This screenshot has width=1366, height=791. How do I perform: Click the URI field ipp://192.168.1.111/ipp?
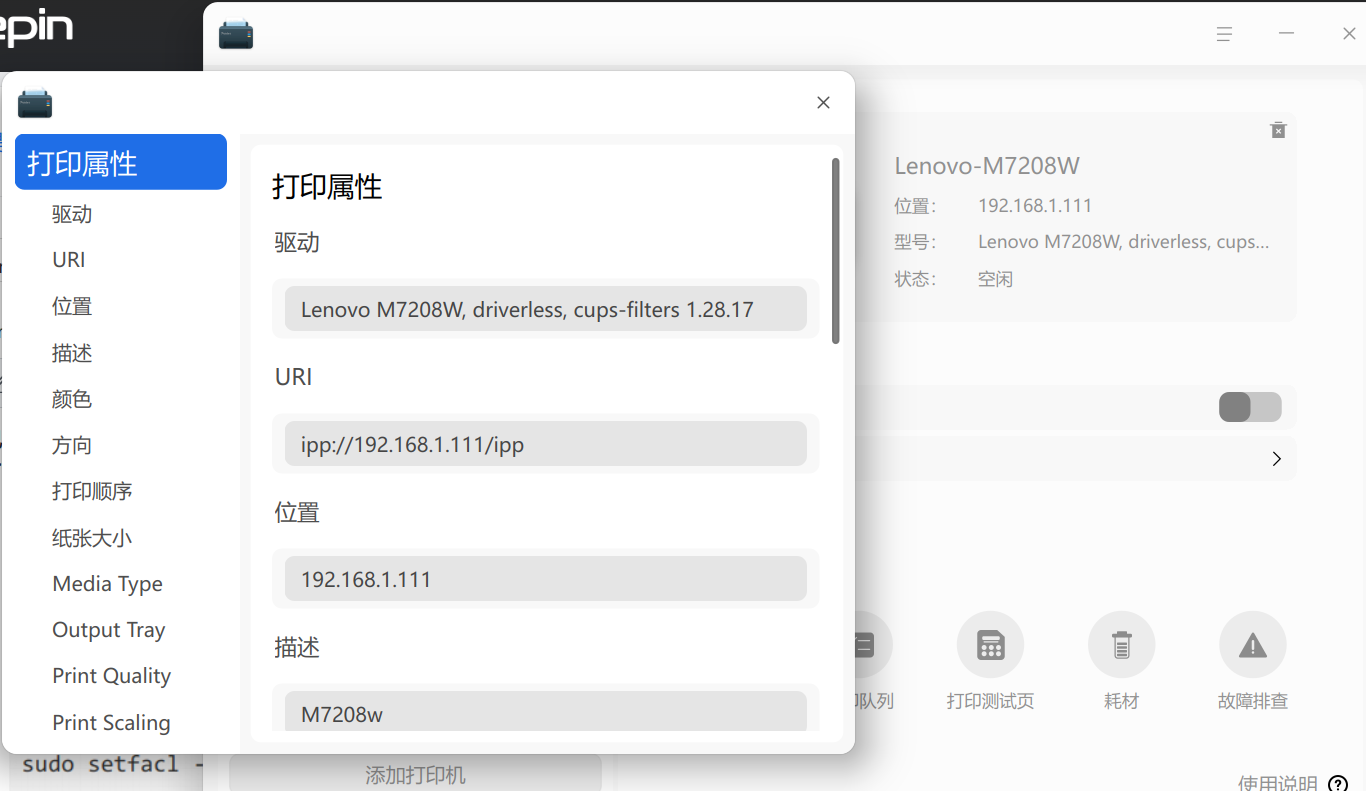point(546,444)
